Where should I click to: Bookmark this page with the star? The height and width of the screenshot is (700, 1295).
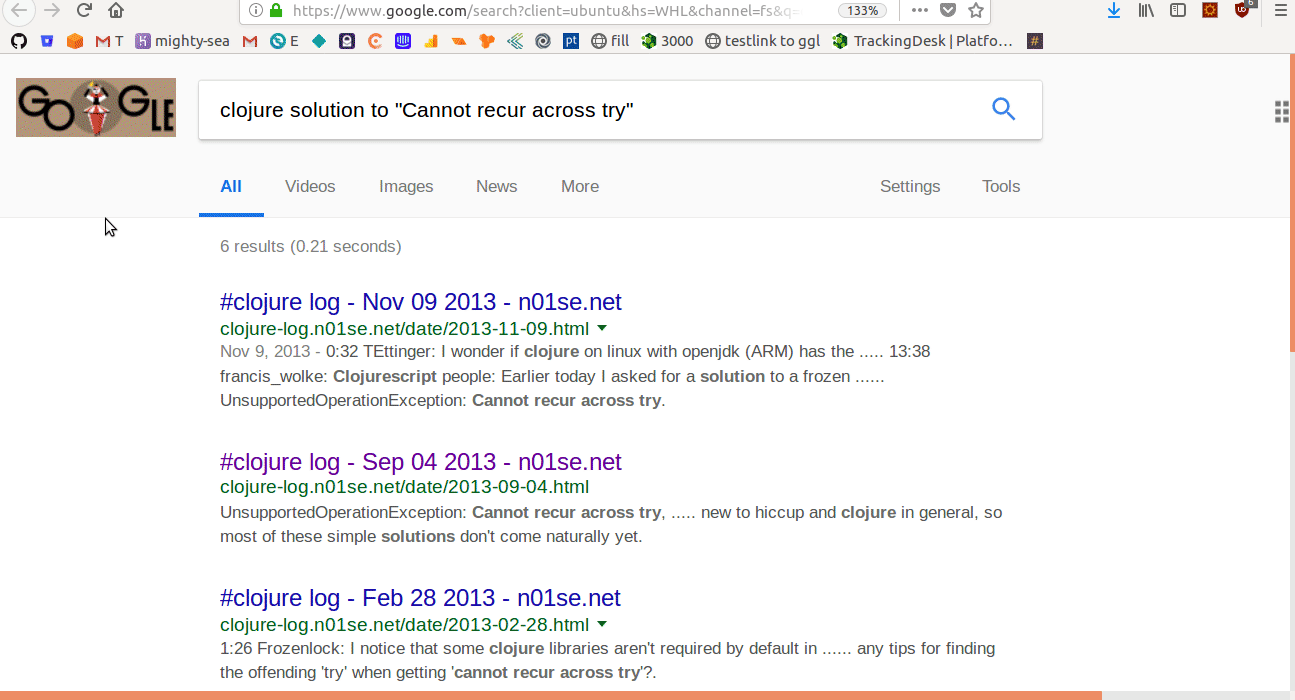pyautogui.click(x=976, y=10)
